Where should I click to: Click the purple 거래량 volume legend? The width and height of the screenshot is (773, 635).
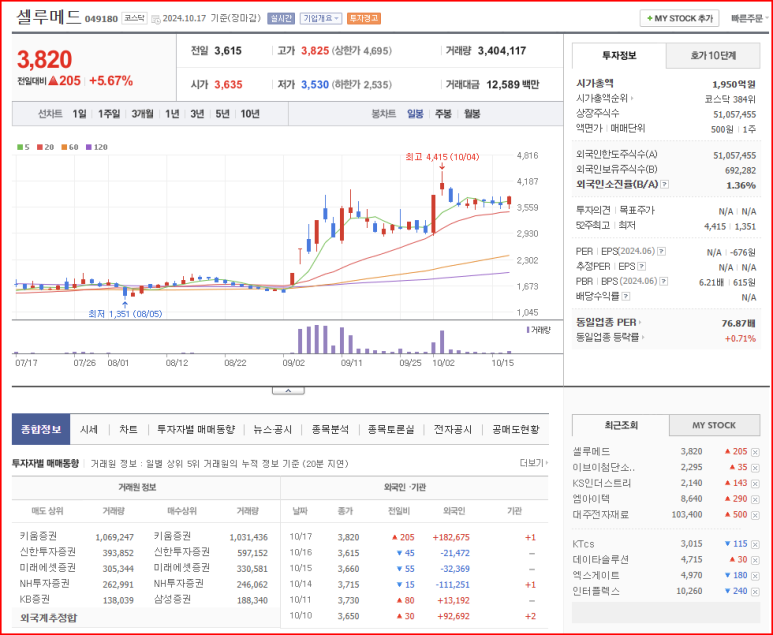point(538,330)
